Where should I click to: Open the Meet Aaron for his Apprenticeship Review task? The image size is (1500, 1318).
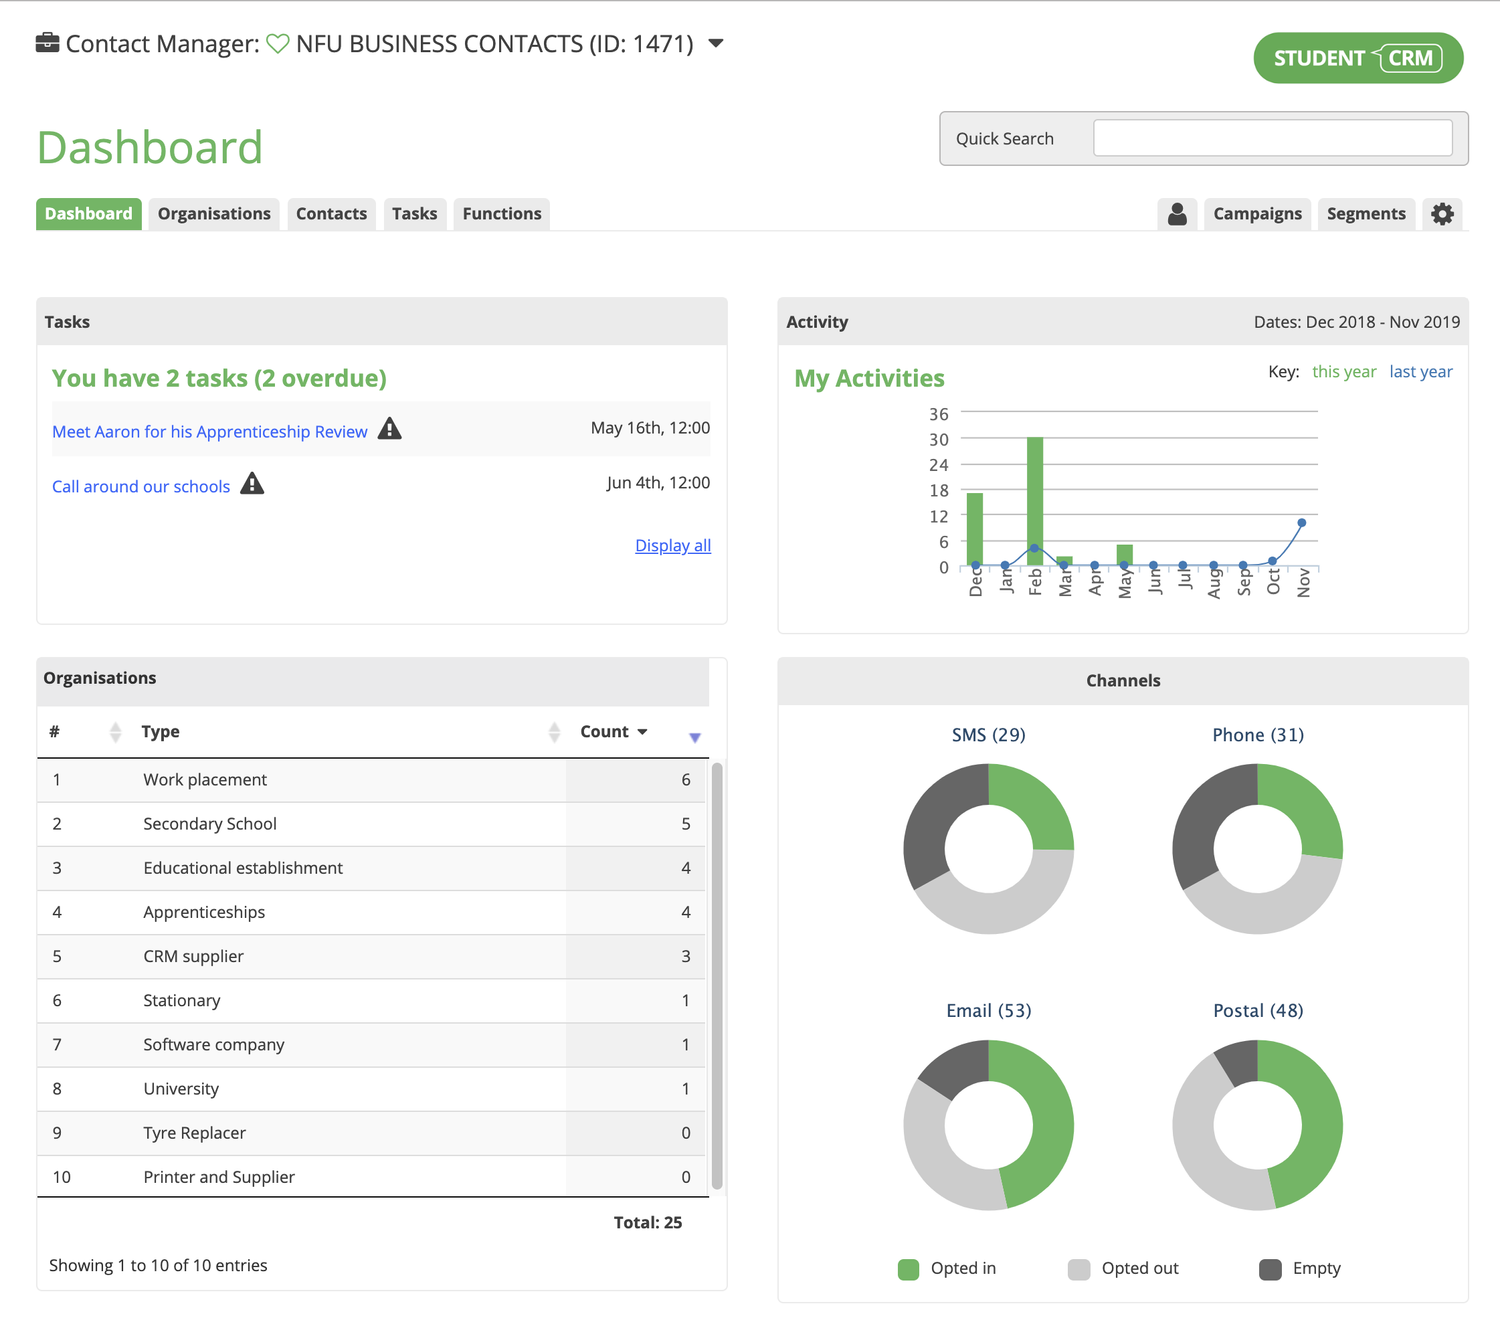[x=209, y=431]
